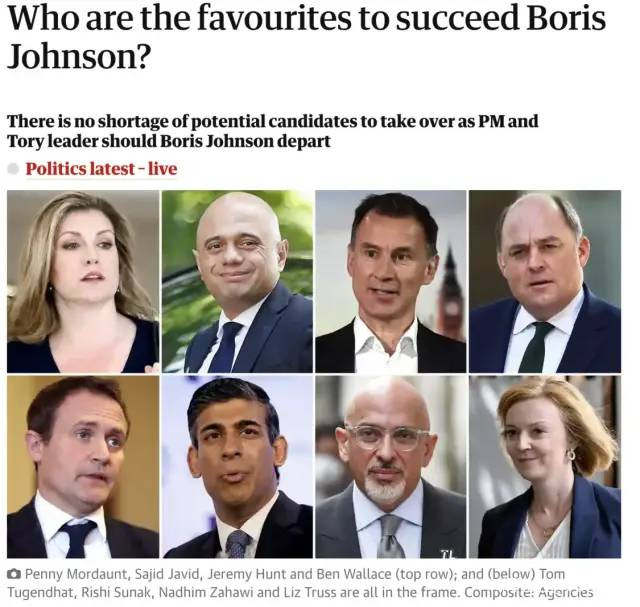Click the standfirst about potential candidates

[x=272, y=132]
